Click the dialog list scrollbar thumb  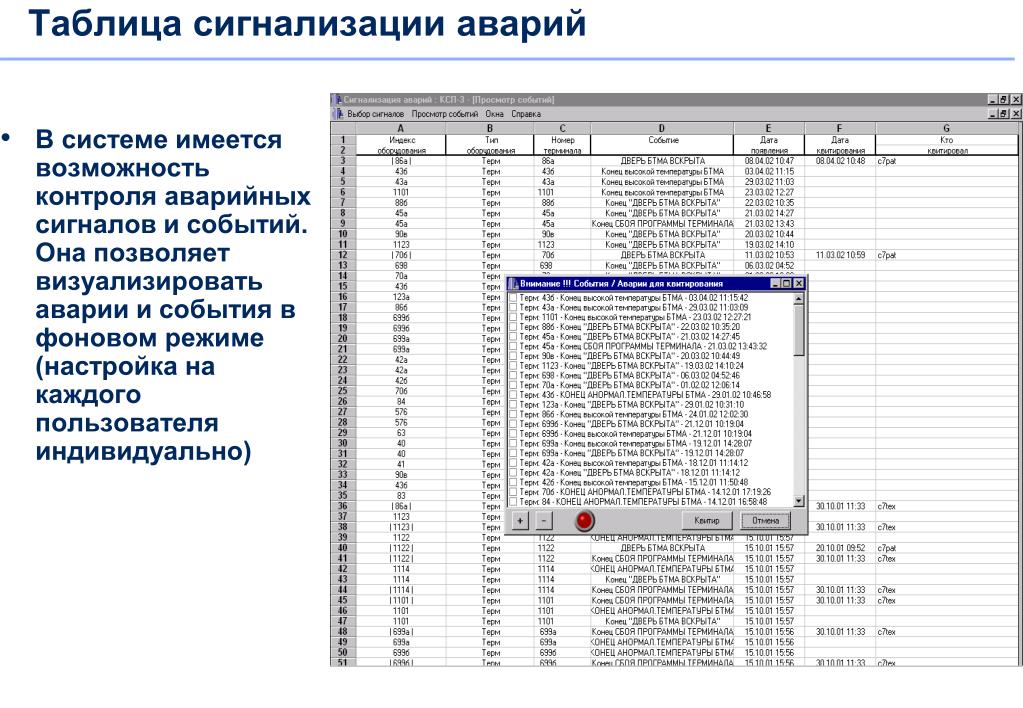[x=799, y=330]
